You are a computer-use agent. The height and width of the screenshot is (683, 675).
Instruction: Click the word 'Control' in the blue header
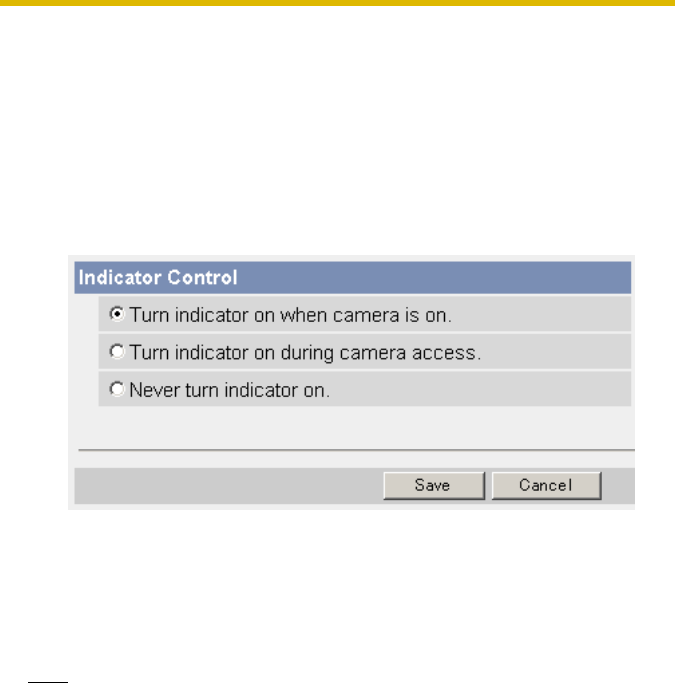(202, 277)
